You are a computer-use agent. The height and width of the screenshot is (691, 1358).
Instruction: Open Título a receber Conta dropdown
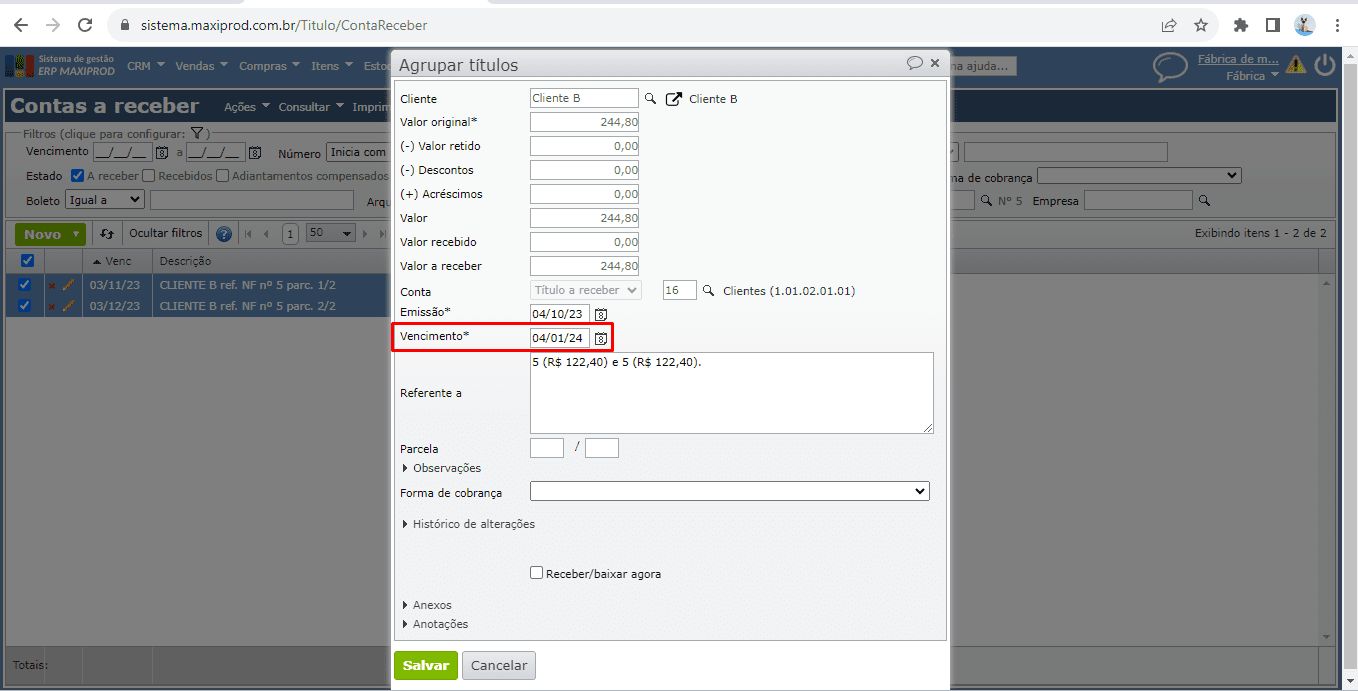point(586,290)
